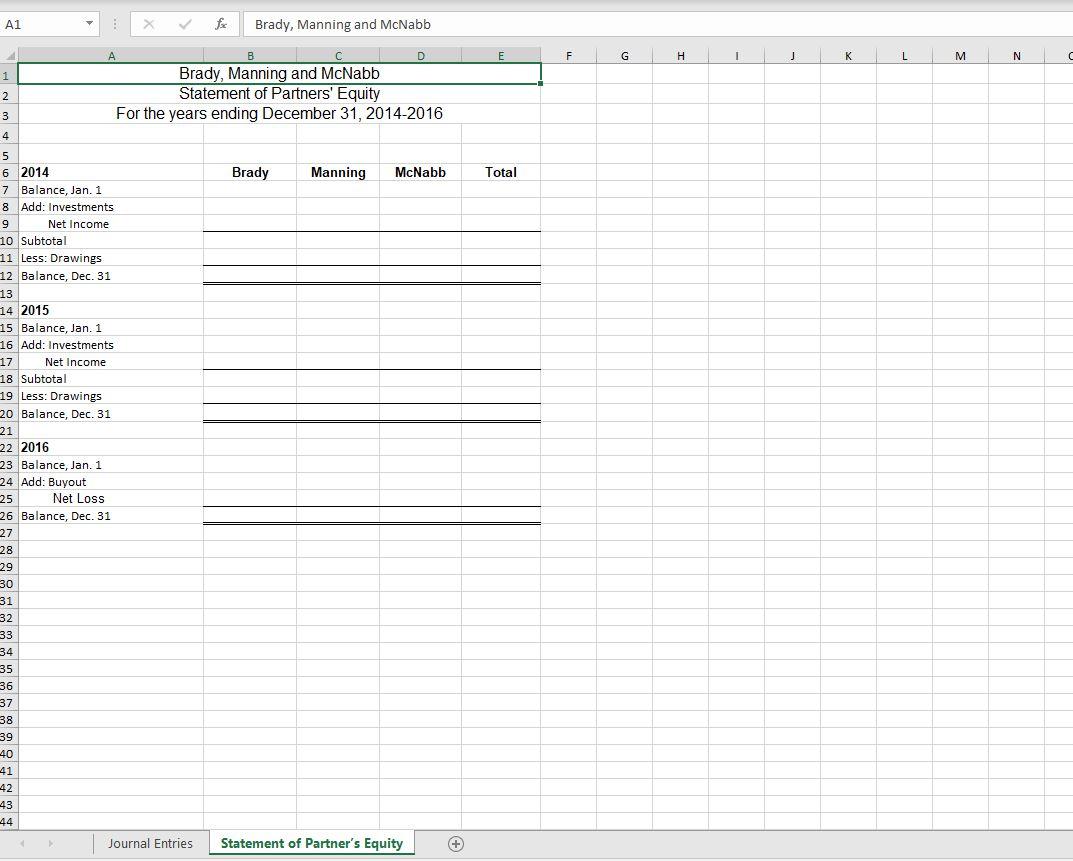1073x861 pixels.
Task: Select column F header
Action: 569,56
